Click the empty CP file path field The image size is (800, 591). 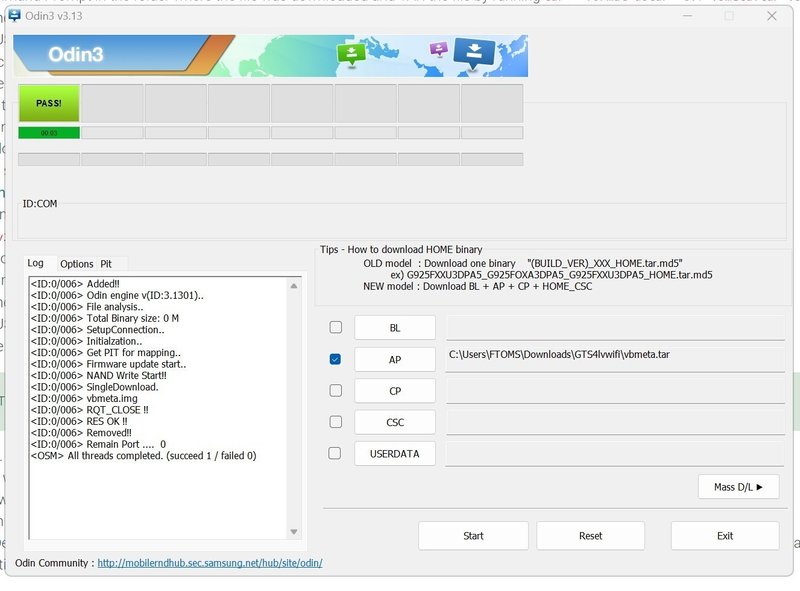point(615,390)
